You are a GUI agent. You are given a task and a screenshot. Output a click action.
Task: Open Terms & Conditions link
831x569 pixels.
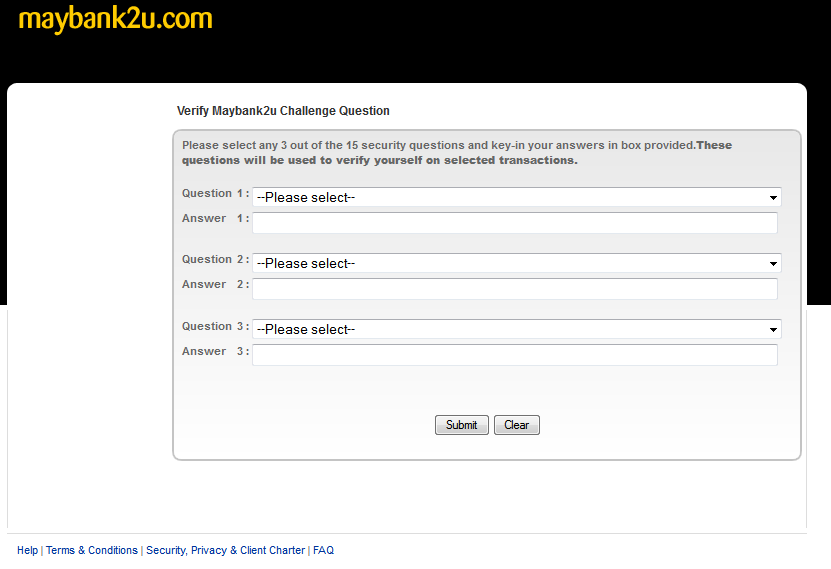[92, 550]
